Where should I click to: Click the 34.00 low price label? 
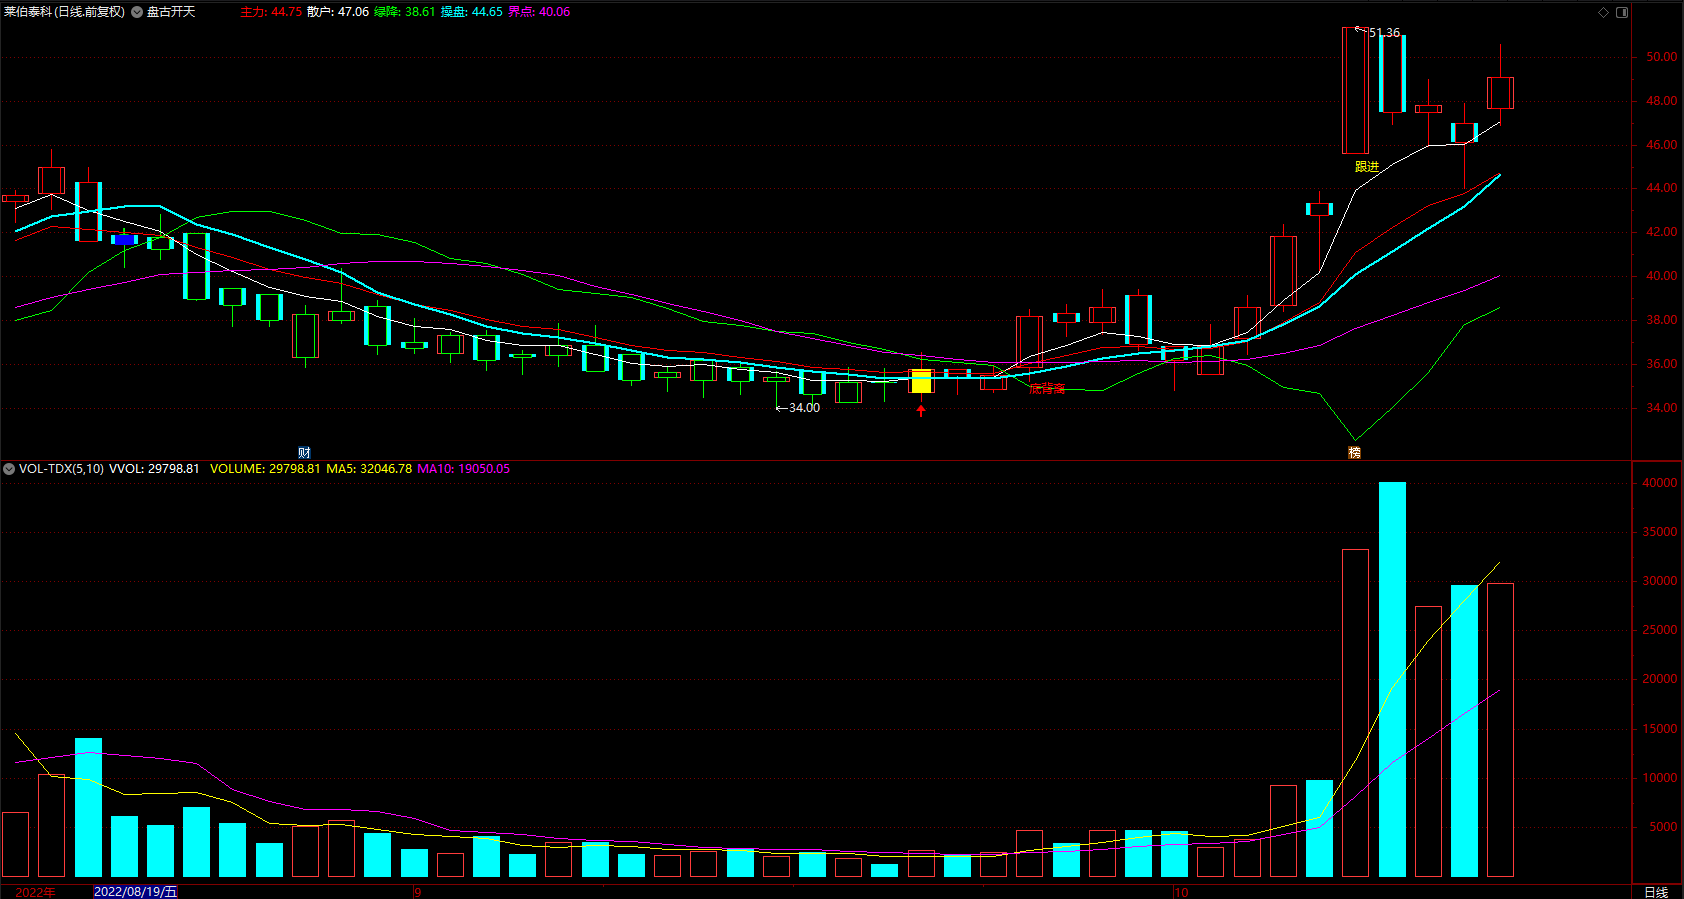coord(804,407)
